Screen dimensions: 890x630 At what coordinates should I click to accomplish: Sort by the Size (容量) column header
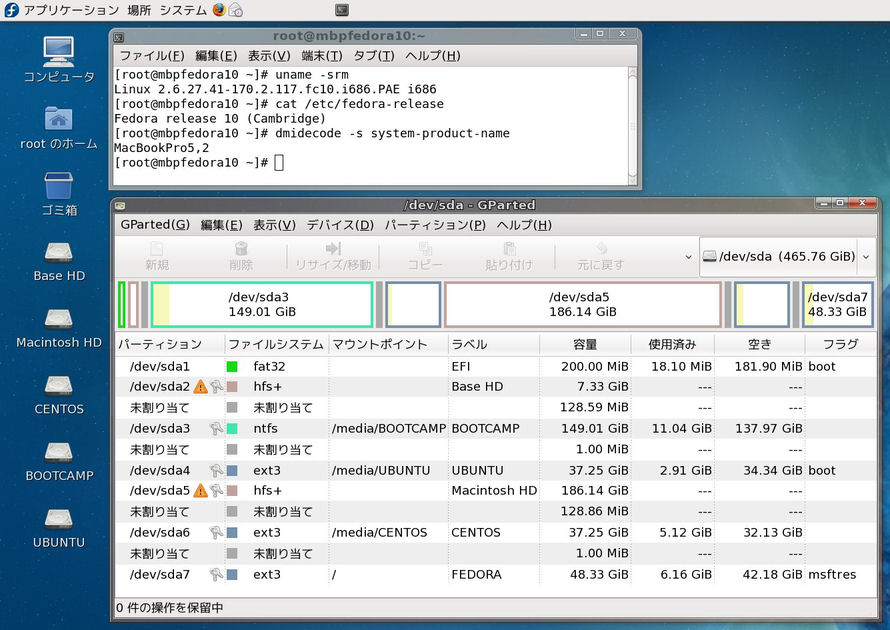585,344
